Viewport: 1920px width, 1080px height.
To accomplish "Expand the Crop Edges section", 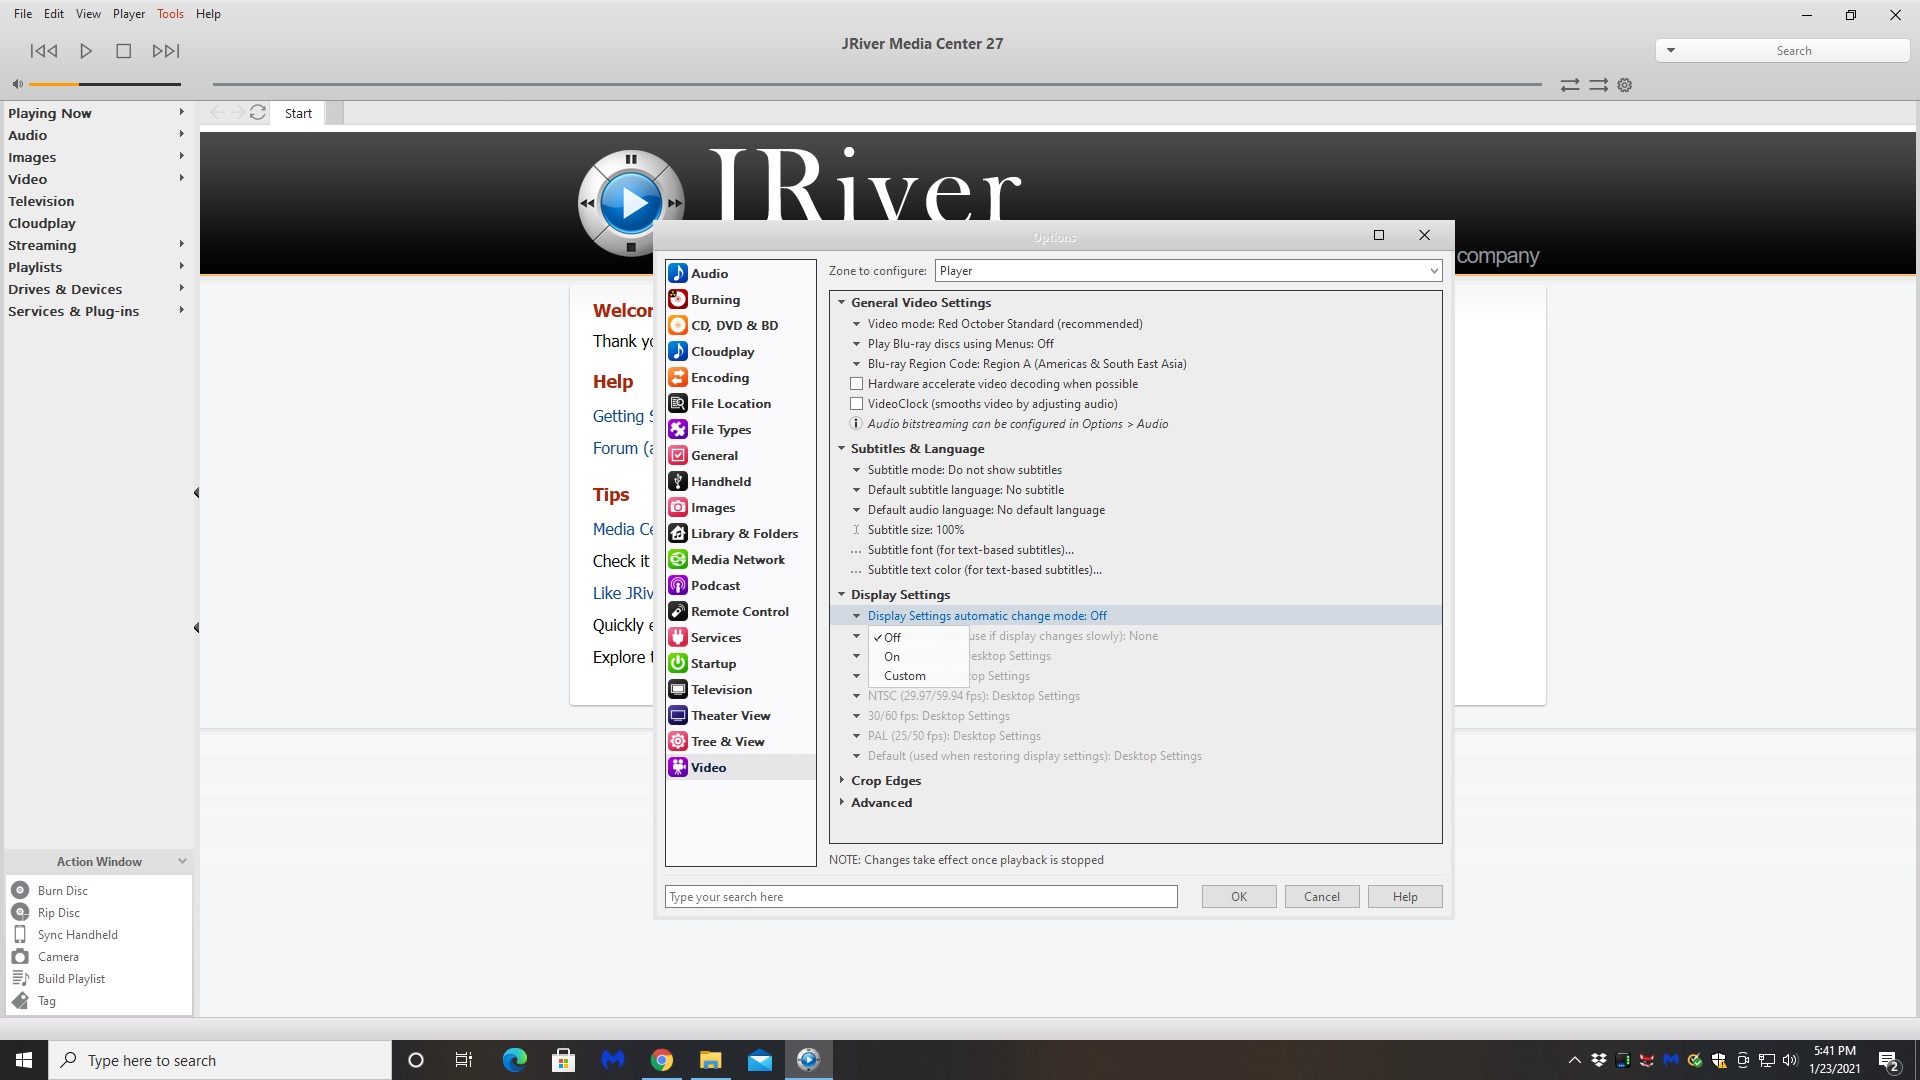I will coord(842,780).
